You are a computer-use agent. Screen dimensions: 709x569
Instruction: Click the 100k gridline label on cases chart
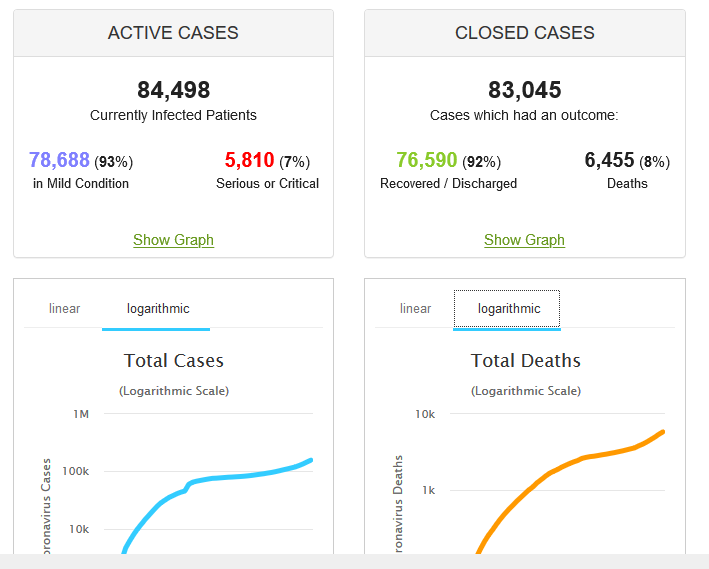pos(76,471)
